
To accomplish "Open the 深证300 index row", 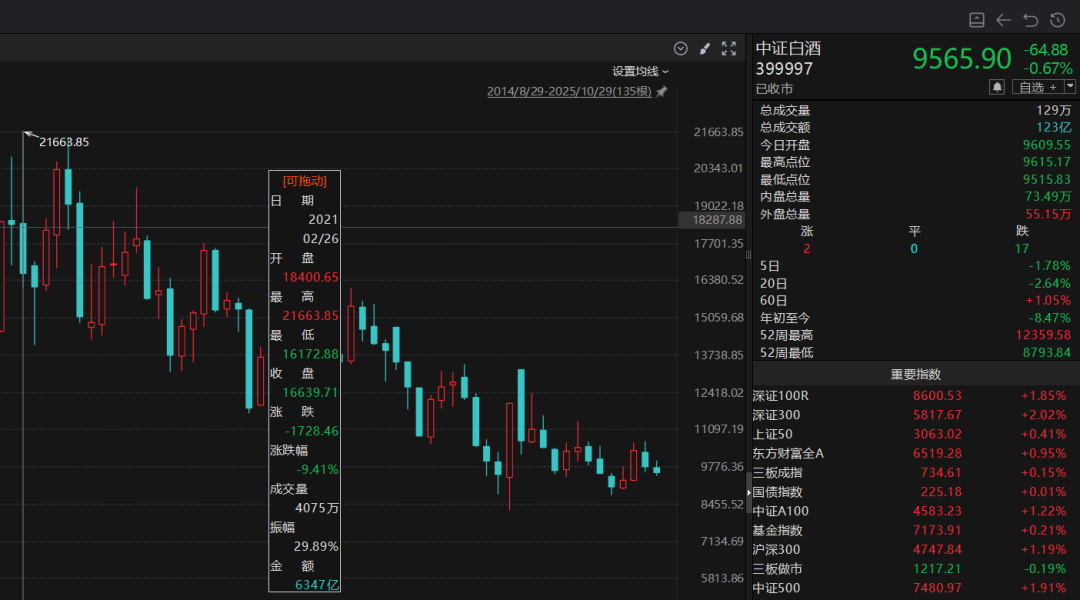I will (x=915, y=415).
